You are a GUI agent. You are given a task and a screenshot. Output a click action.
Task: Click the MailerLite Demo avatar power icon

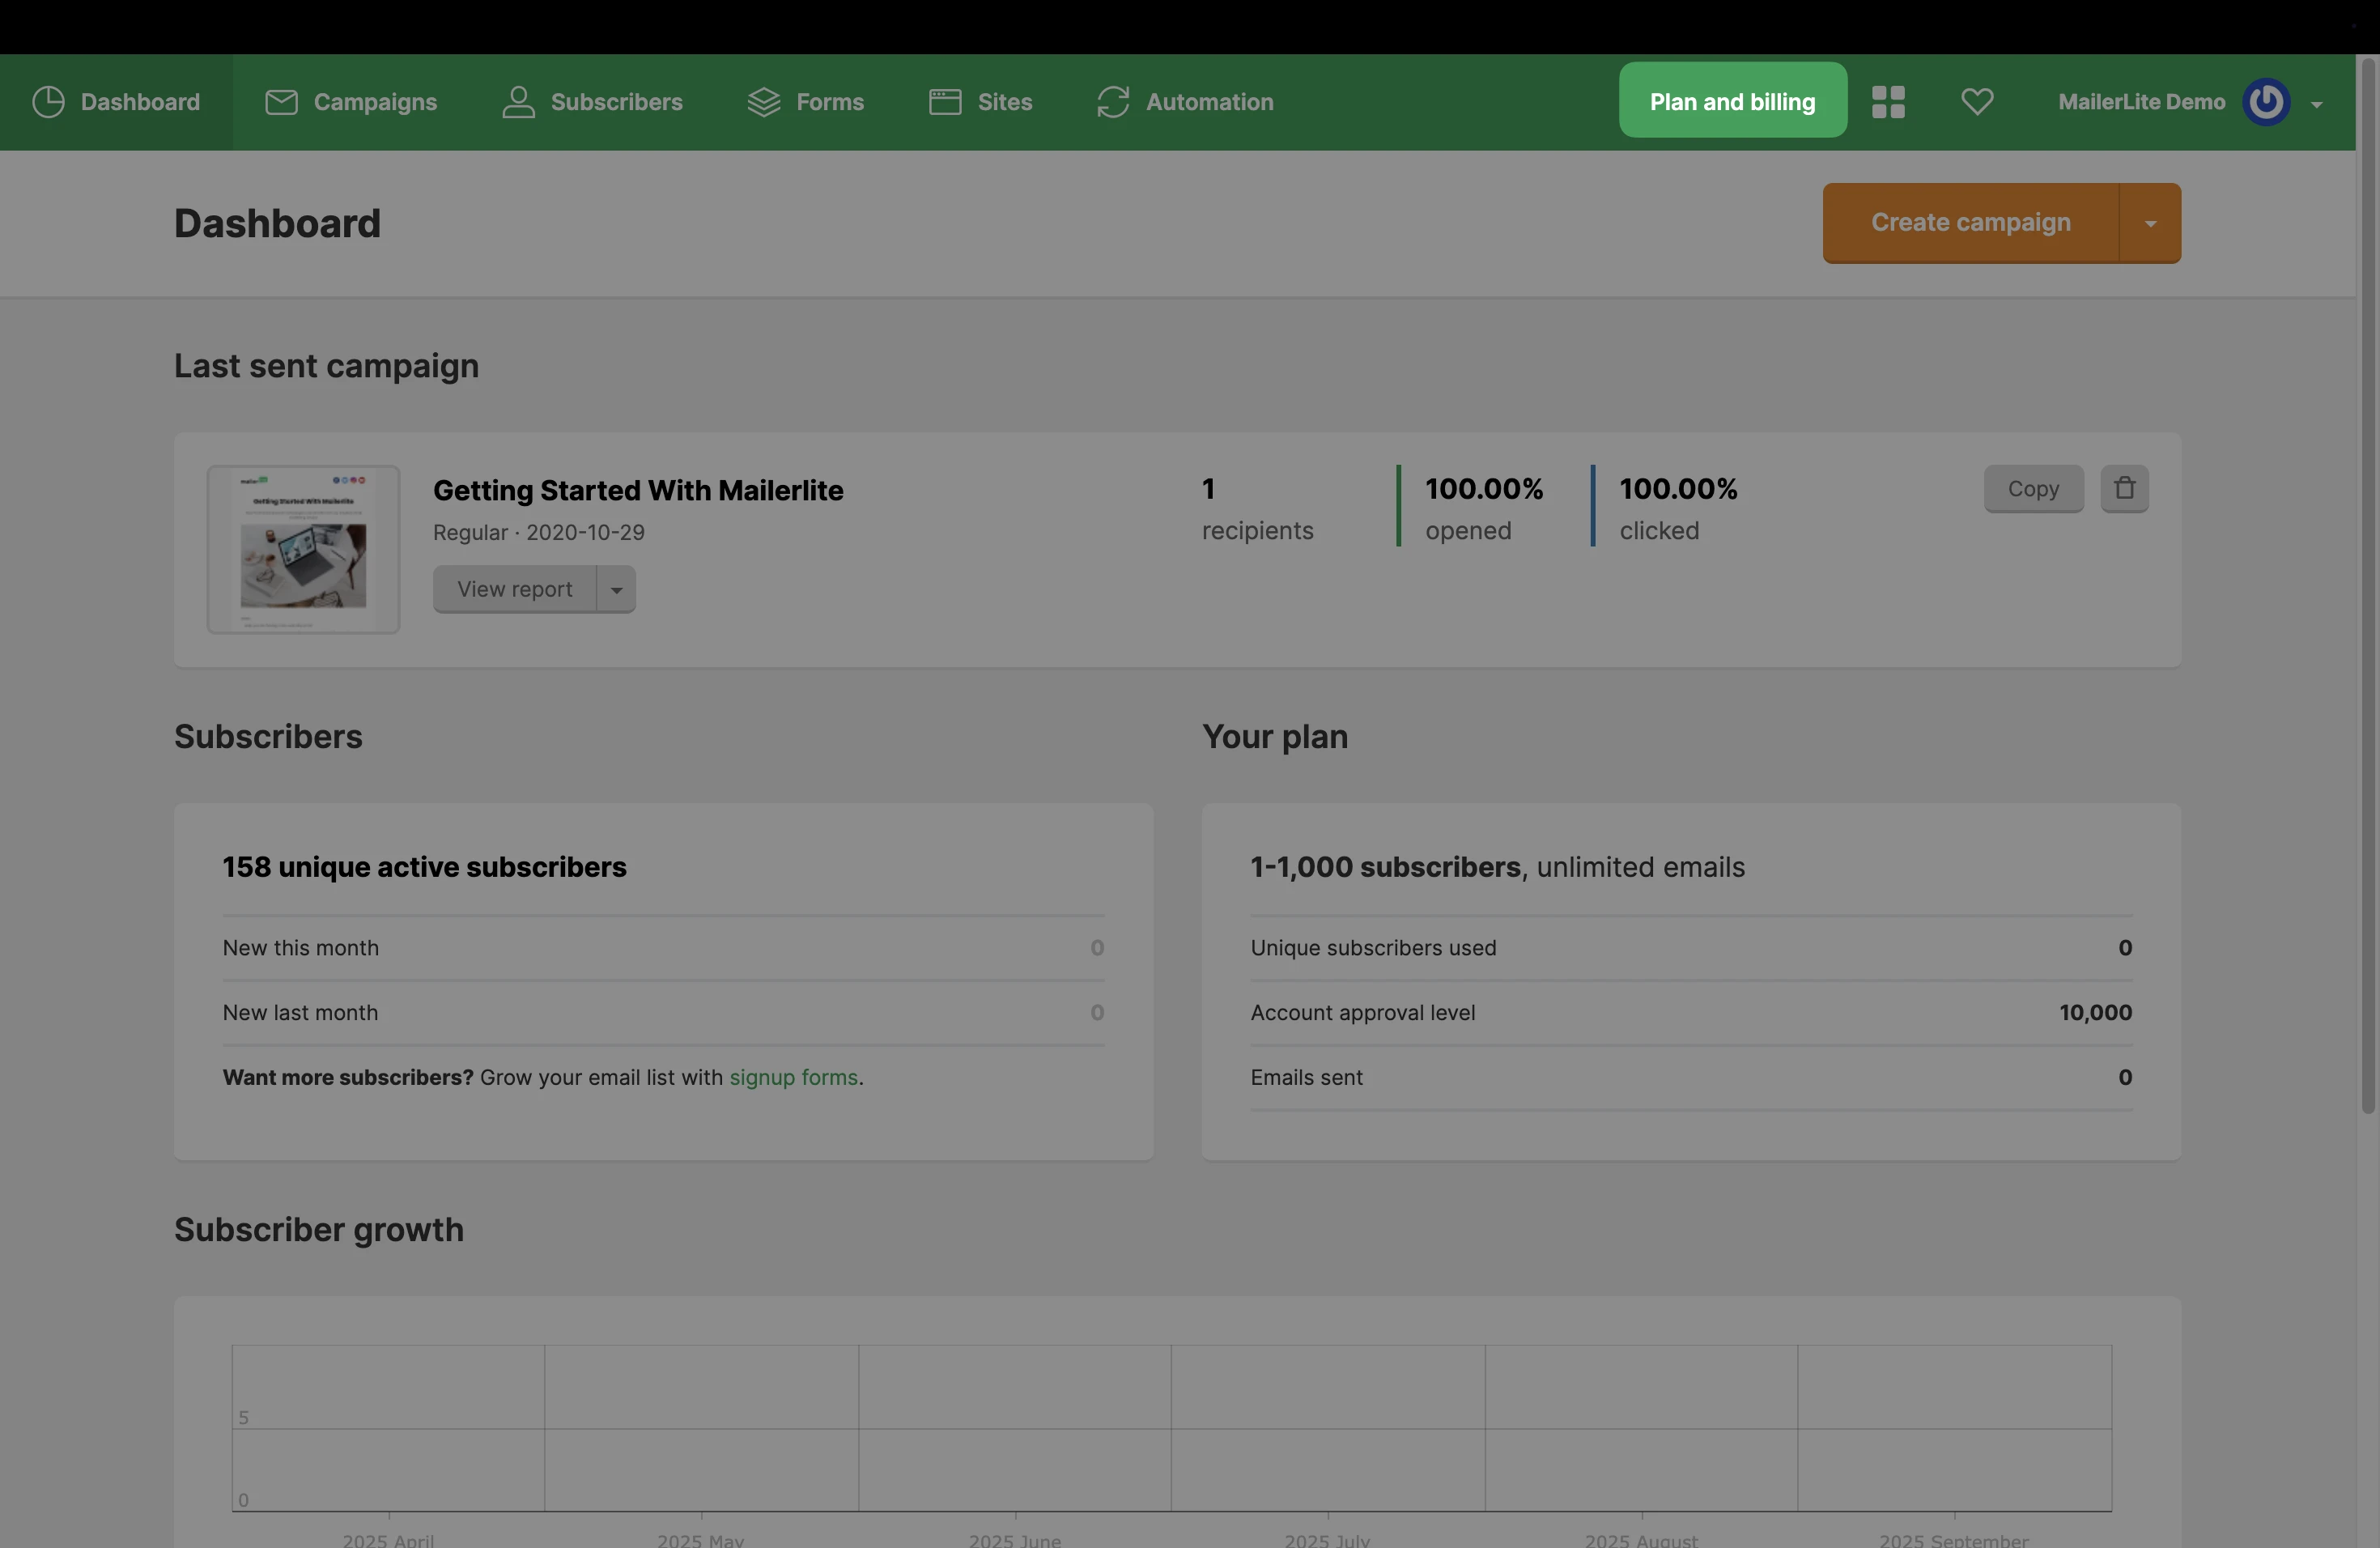2267,102
